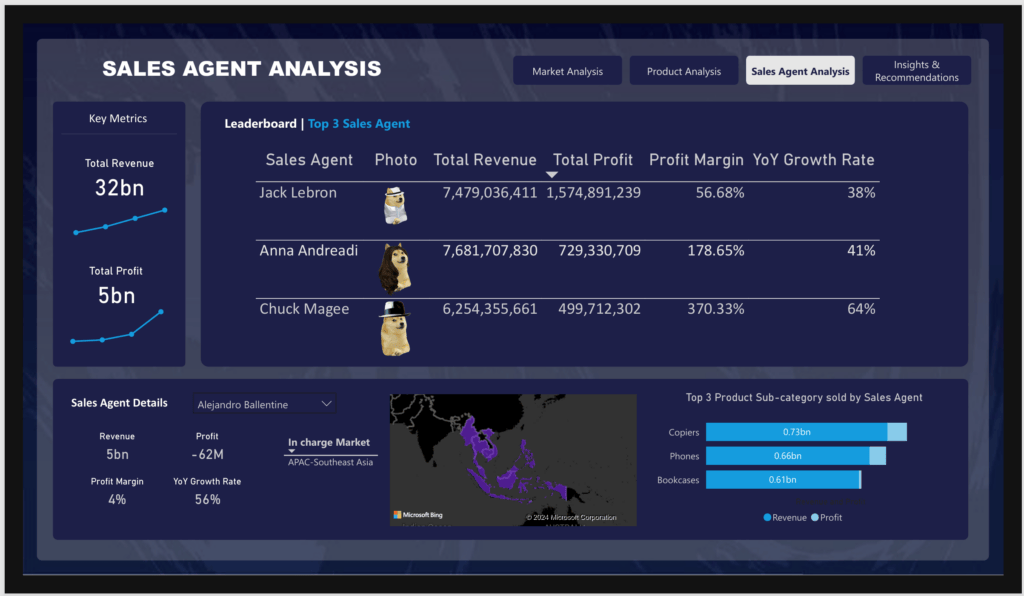The width and height of the screenshot is (1024, 596).
Task: Click the Profit legend text
Action: [x=831, y=518]
